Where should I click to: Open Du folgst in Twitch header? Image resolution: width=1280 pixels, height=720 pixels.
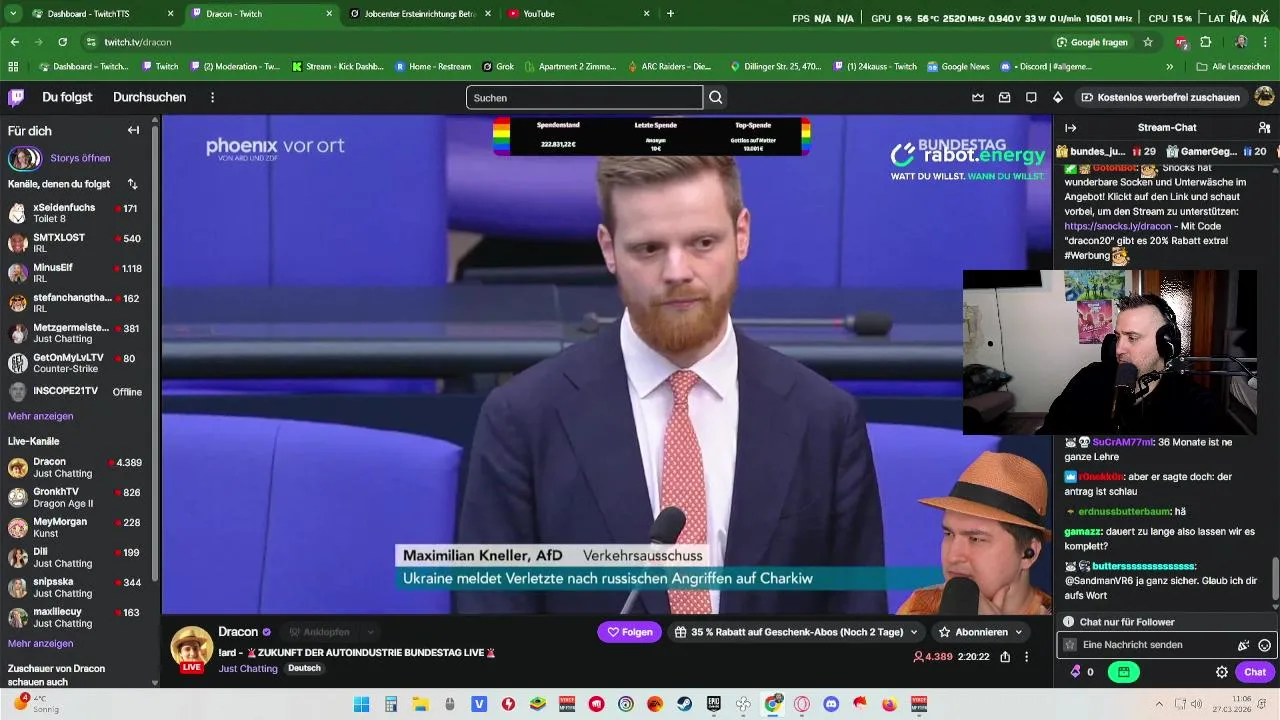coord(67,97)
